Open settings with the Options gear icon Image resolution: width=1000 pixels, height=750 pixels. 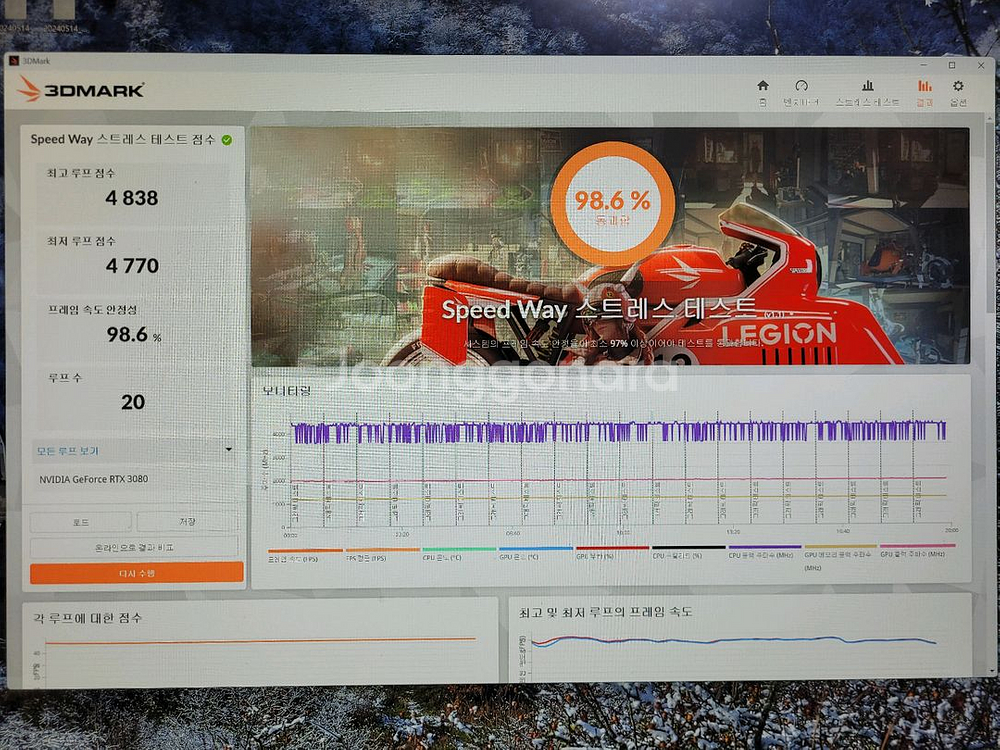957,85
